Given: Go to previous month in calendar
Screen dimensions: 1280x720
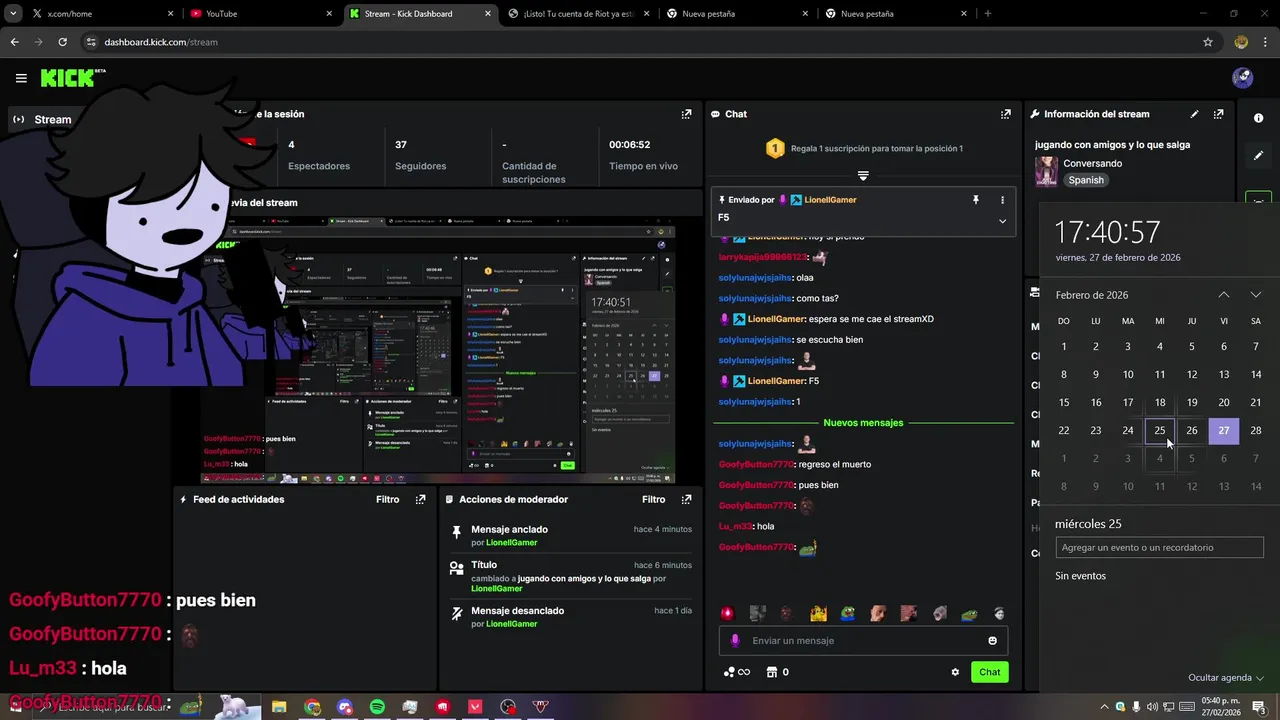Looking at the screenshot, I should point(1224,295).
